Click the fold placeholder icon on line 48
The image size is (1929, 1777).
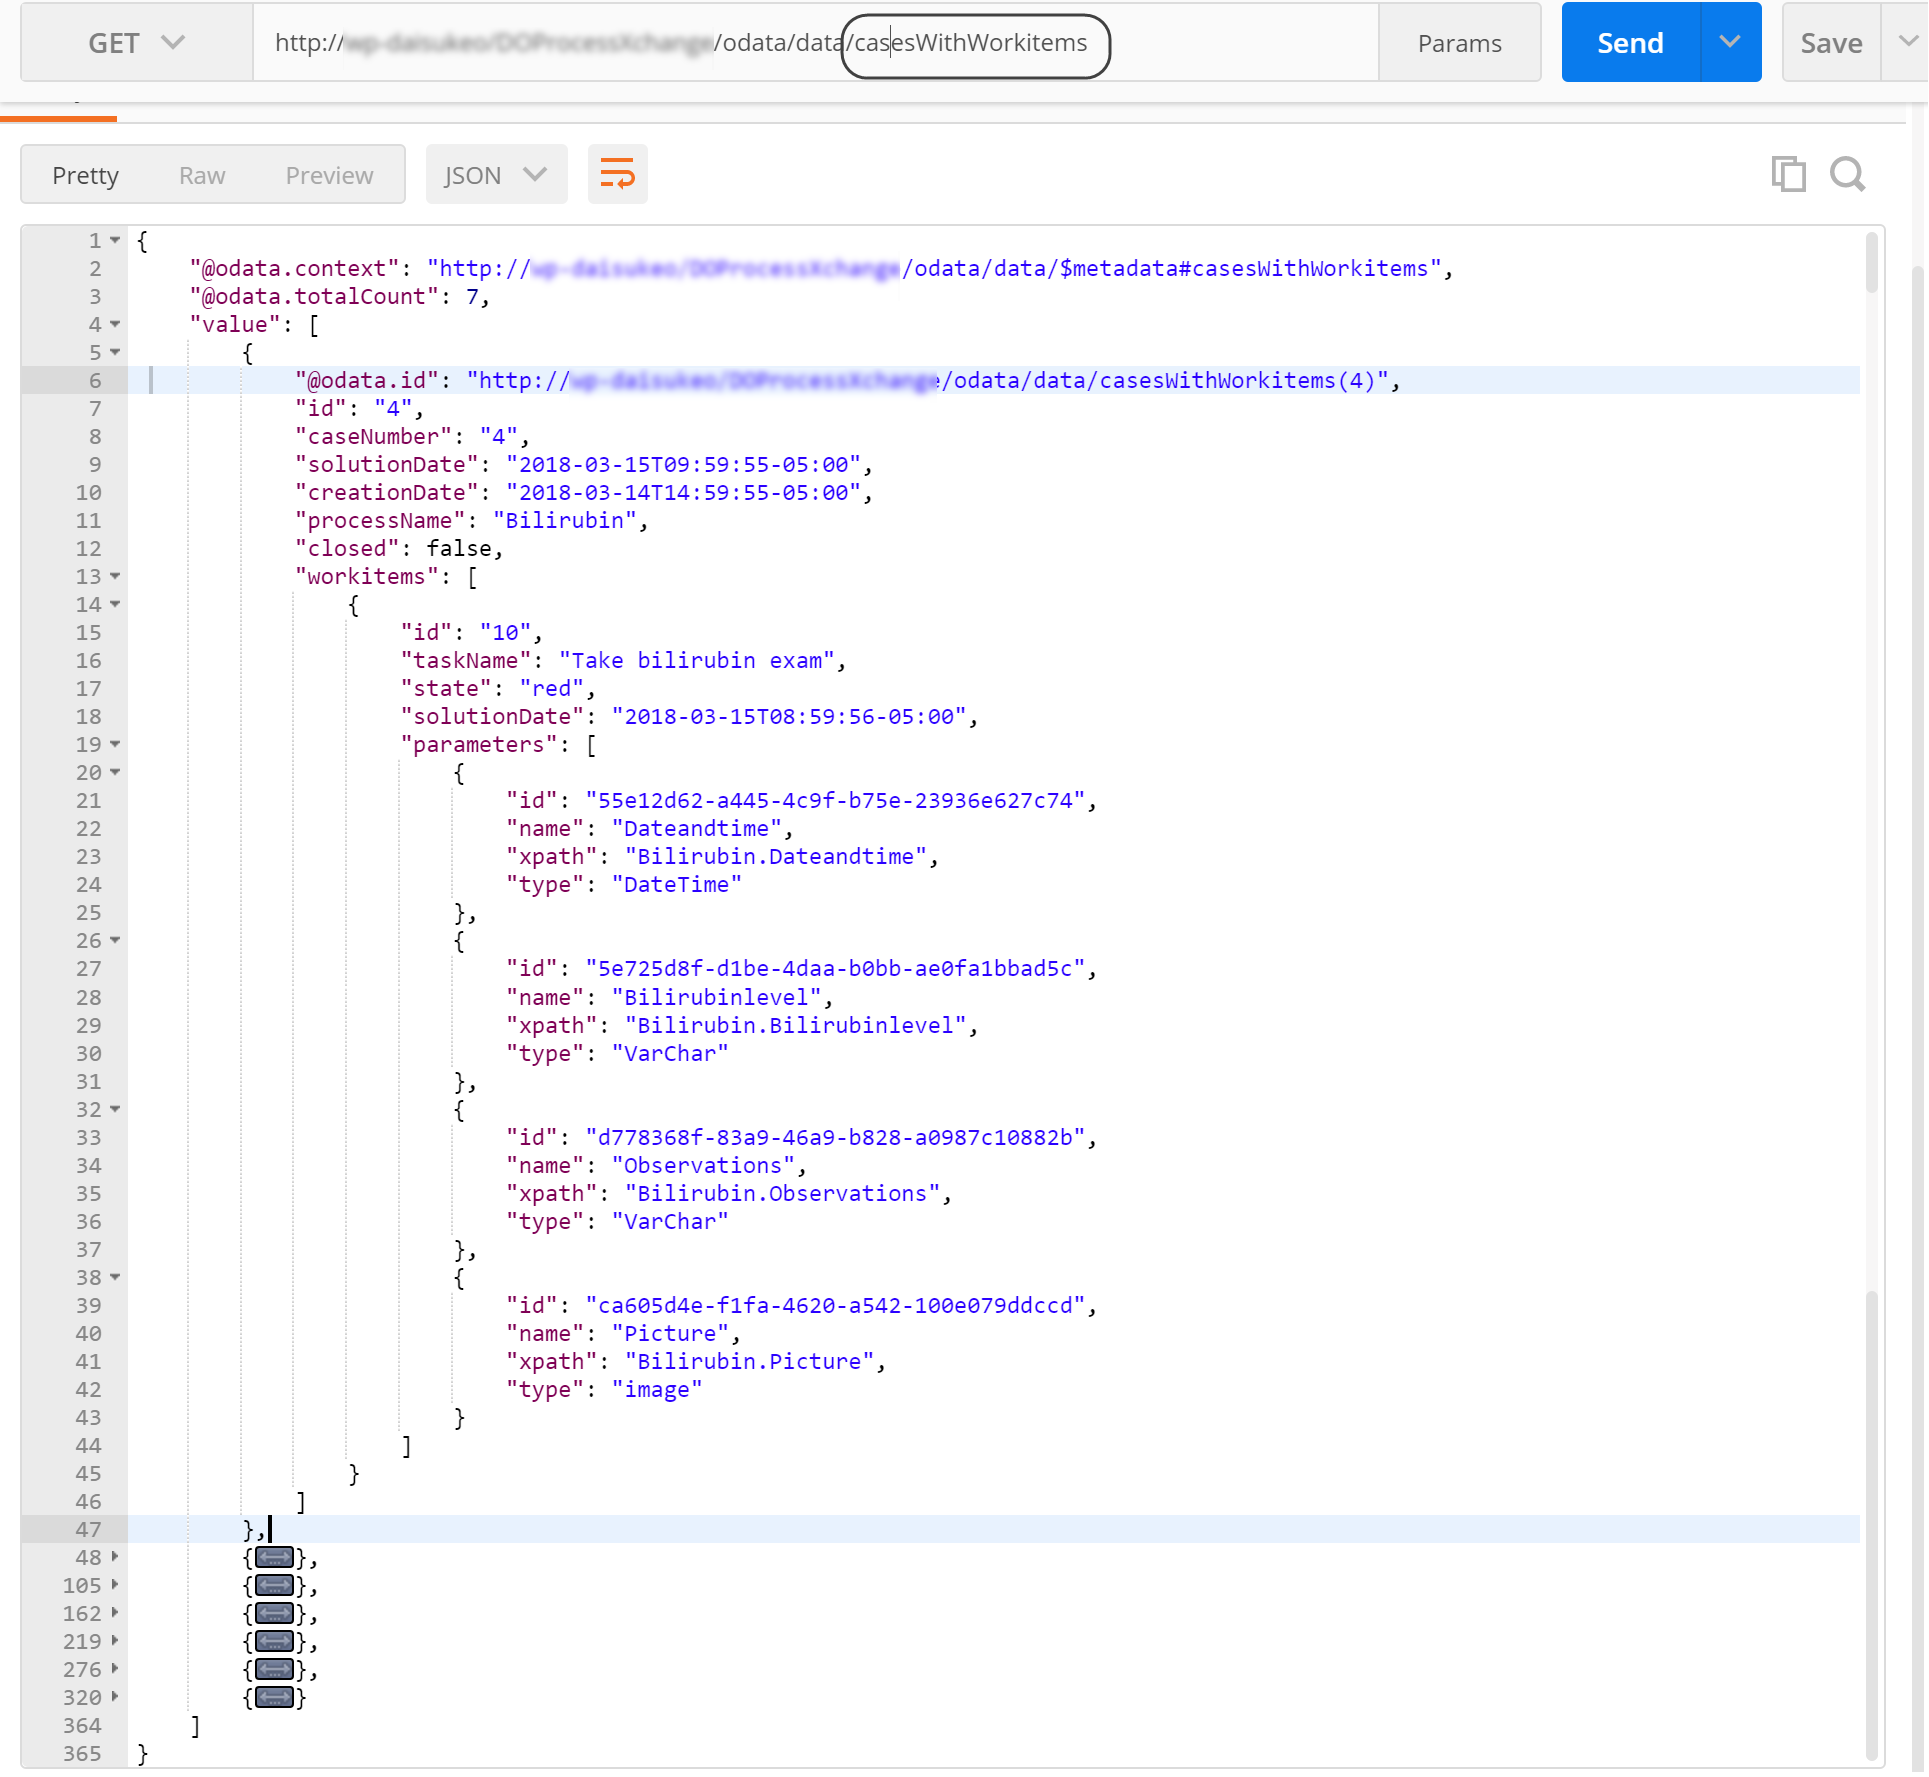[x=274, y=1557]
